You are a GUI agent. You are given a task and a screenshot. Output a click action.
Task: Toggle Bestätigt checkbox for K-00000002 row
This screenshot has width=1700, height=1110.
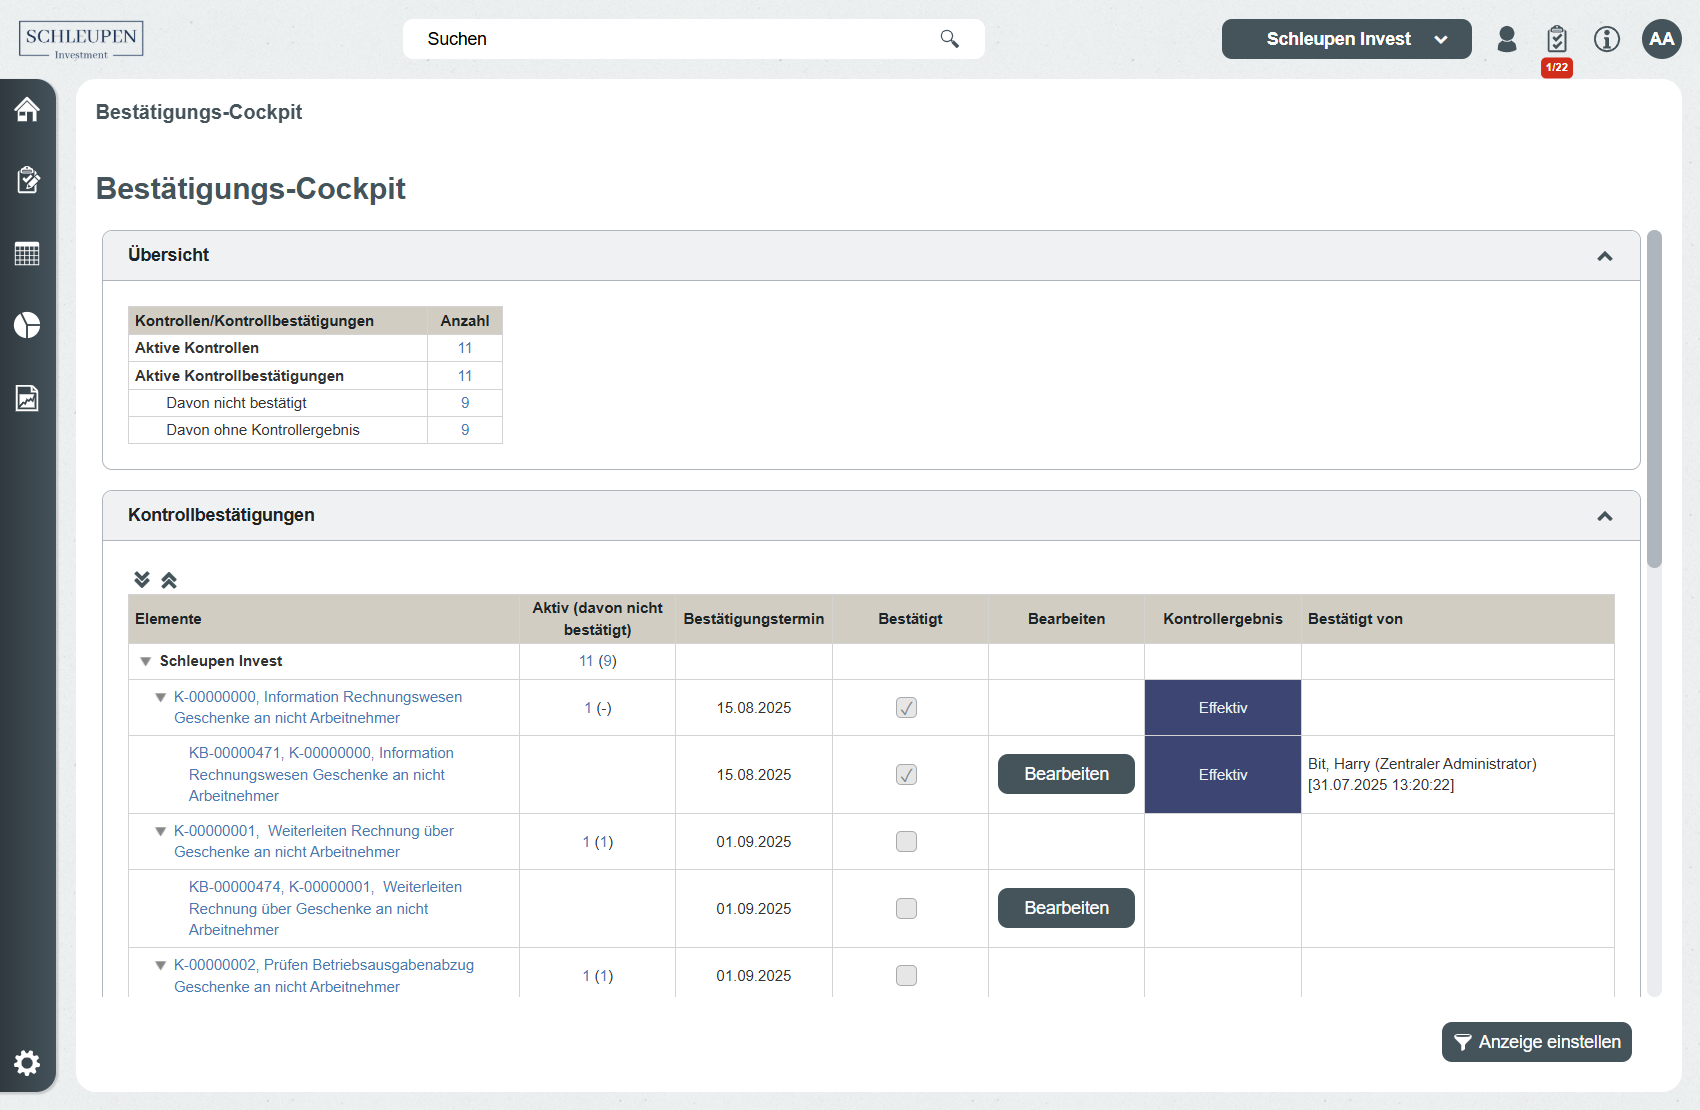(x=906, y=975)
